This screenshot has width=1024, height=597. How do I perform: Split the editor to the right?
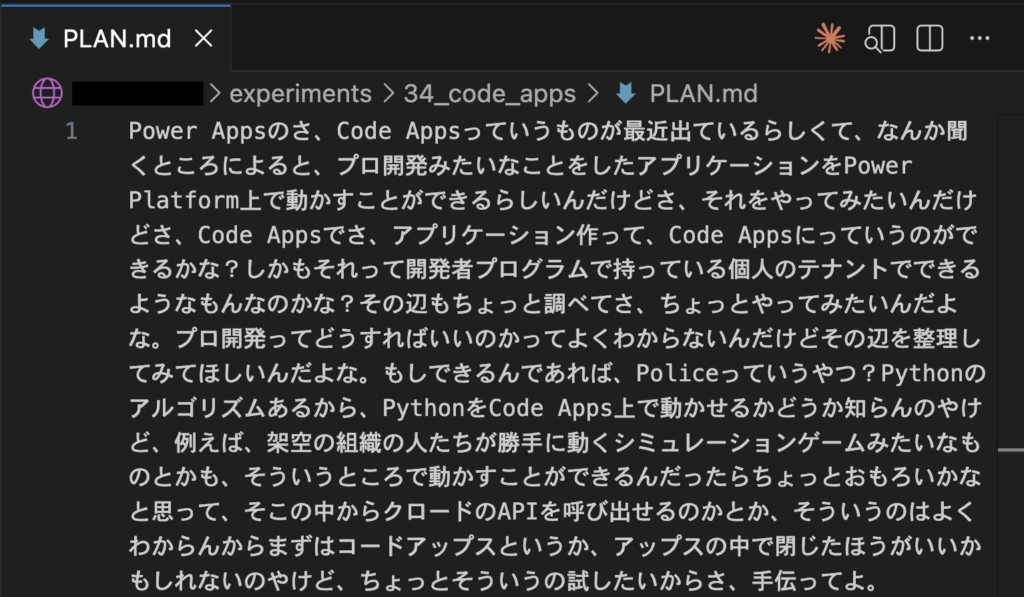930,39
